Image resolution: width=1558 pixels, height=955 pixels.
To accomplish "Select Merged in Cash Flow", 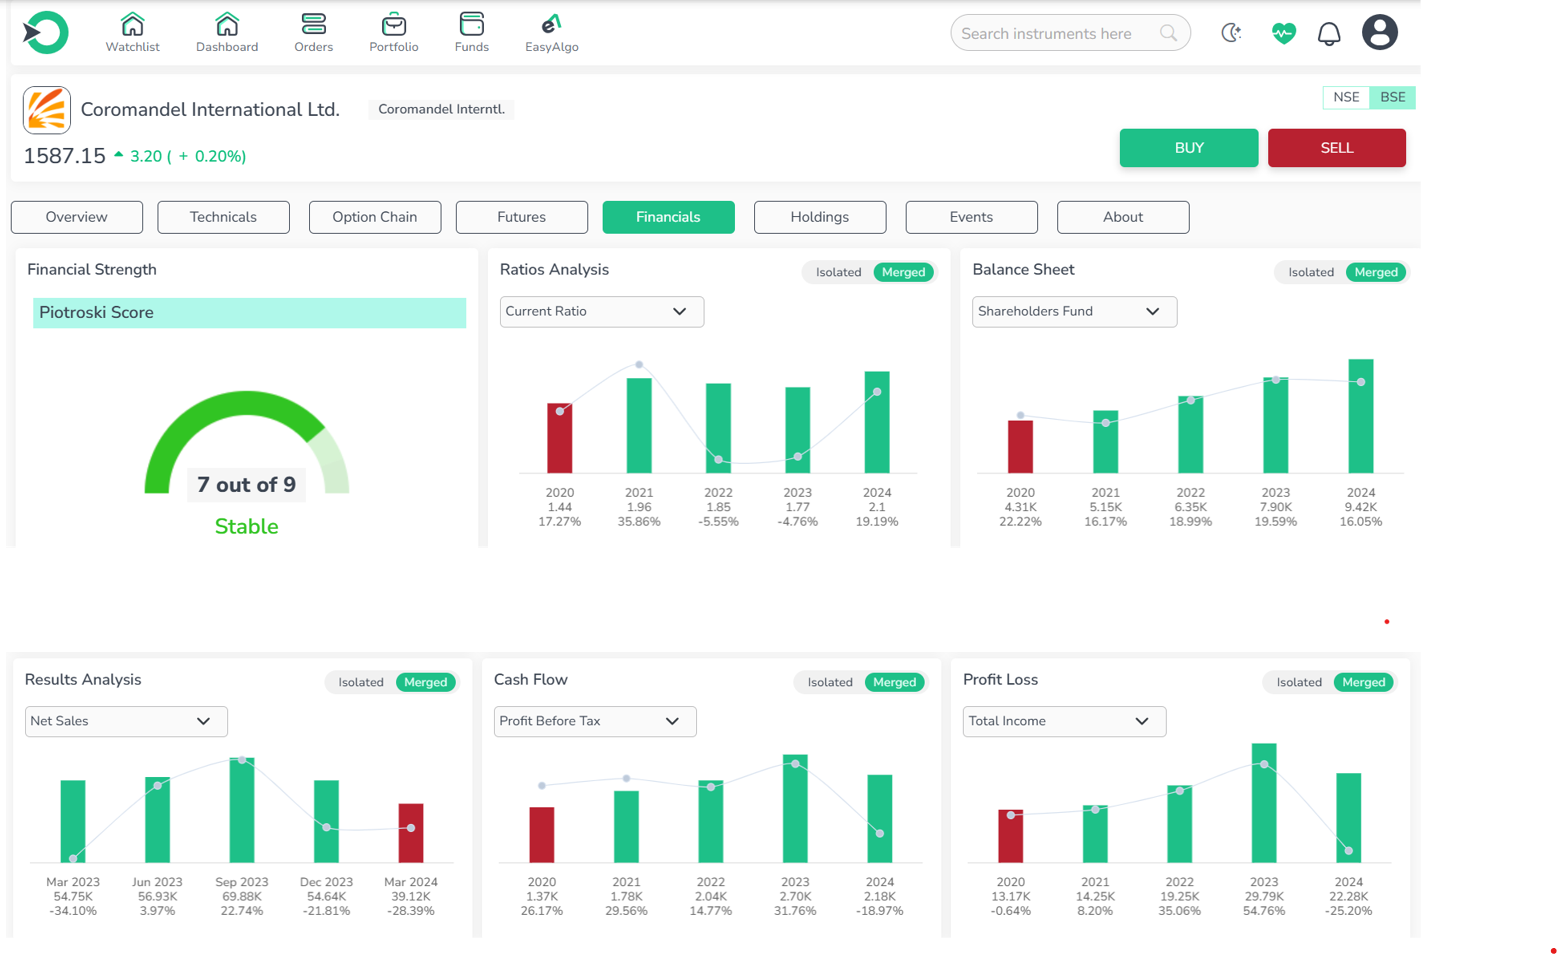I will pyautogui.click(x=895, y=682).
